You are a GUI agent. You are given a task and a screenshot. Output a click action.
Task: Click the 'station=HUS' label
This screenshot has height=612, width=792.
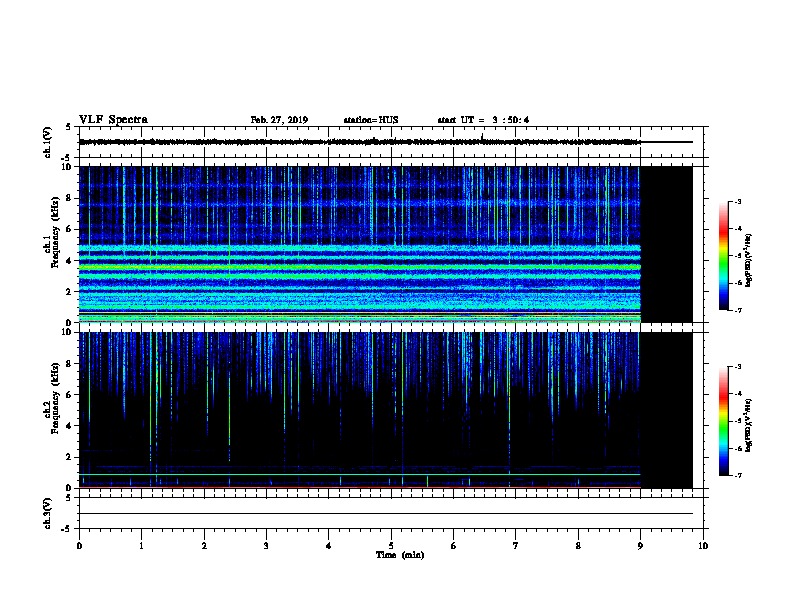point(371,120)
